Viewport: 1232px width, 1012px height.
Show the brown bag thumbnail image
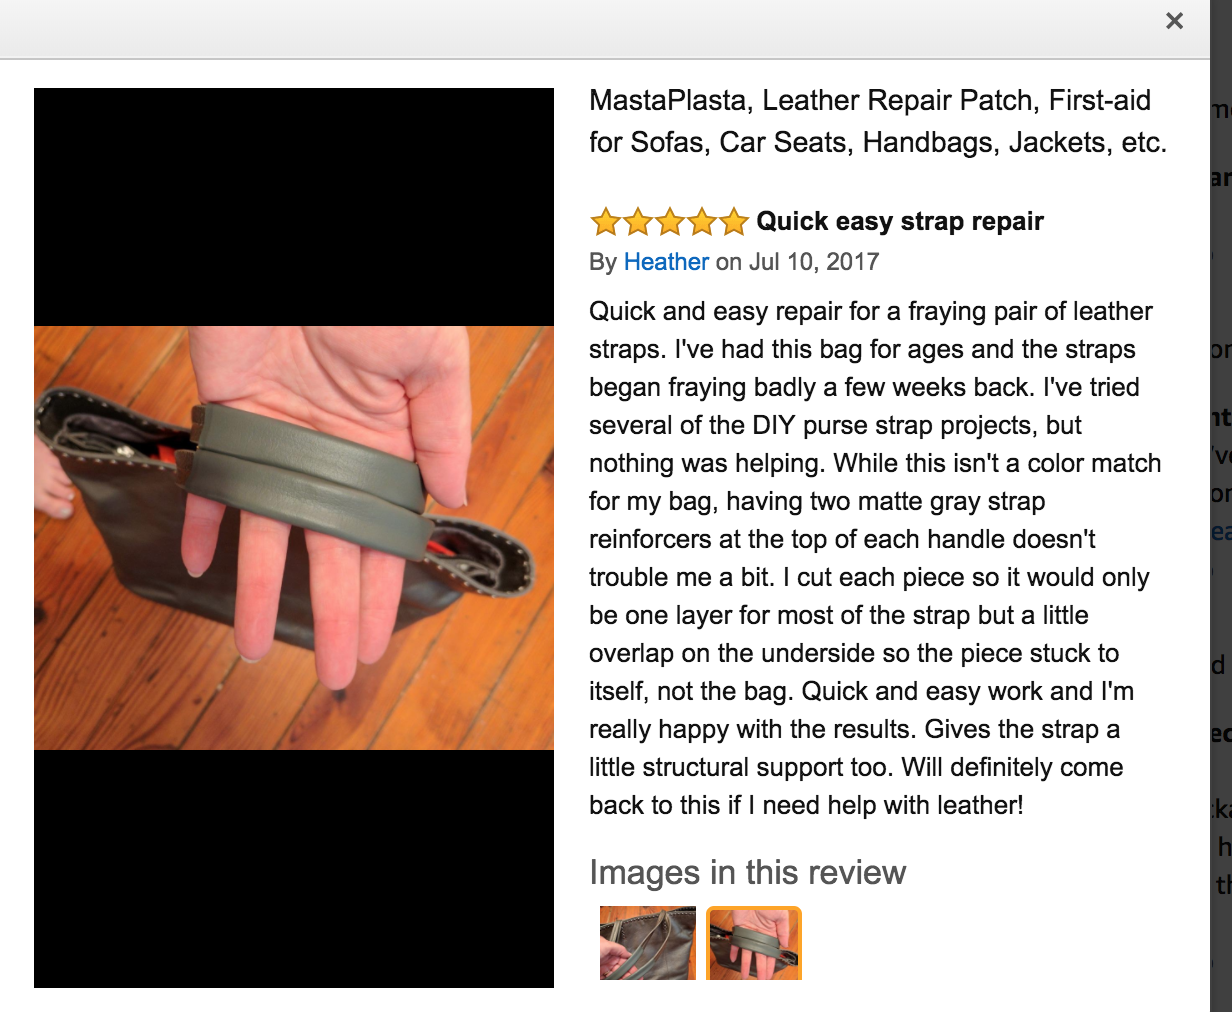pos(648,943)
